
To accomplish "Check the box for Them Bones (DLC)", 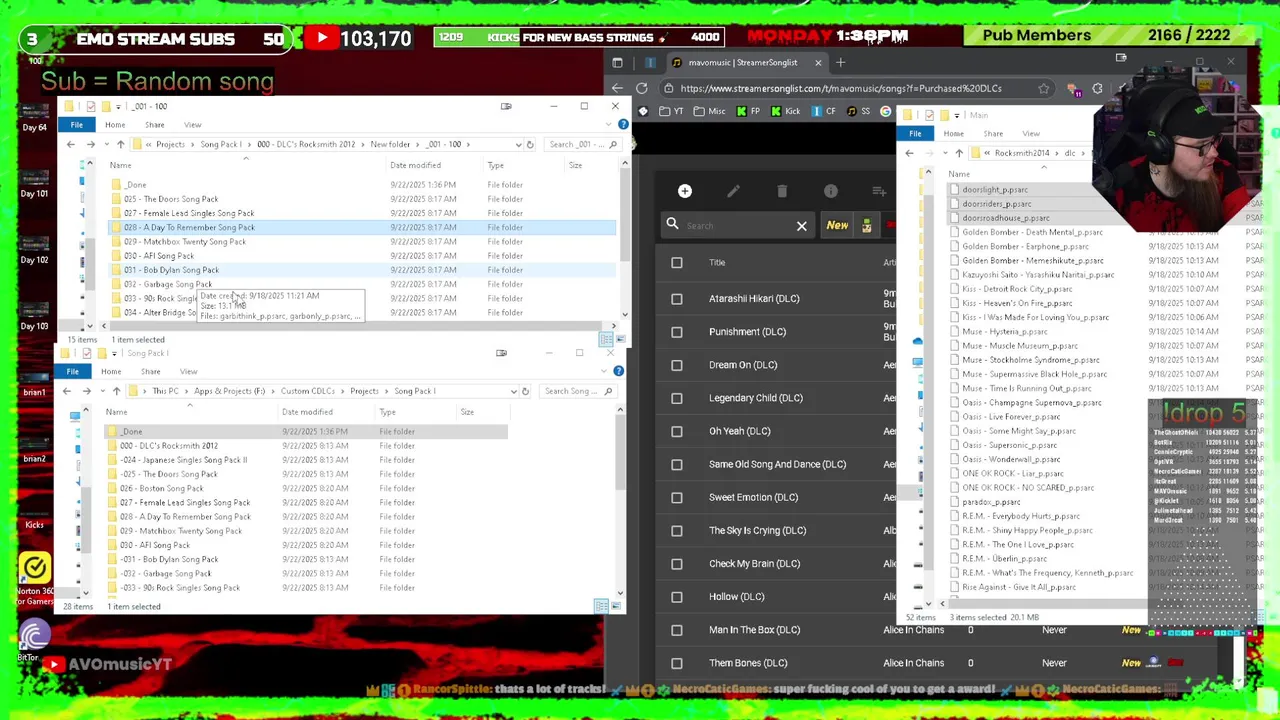I will pyautogui.click(x=677, y=663).
